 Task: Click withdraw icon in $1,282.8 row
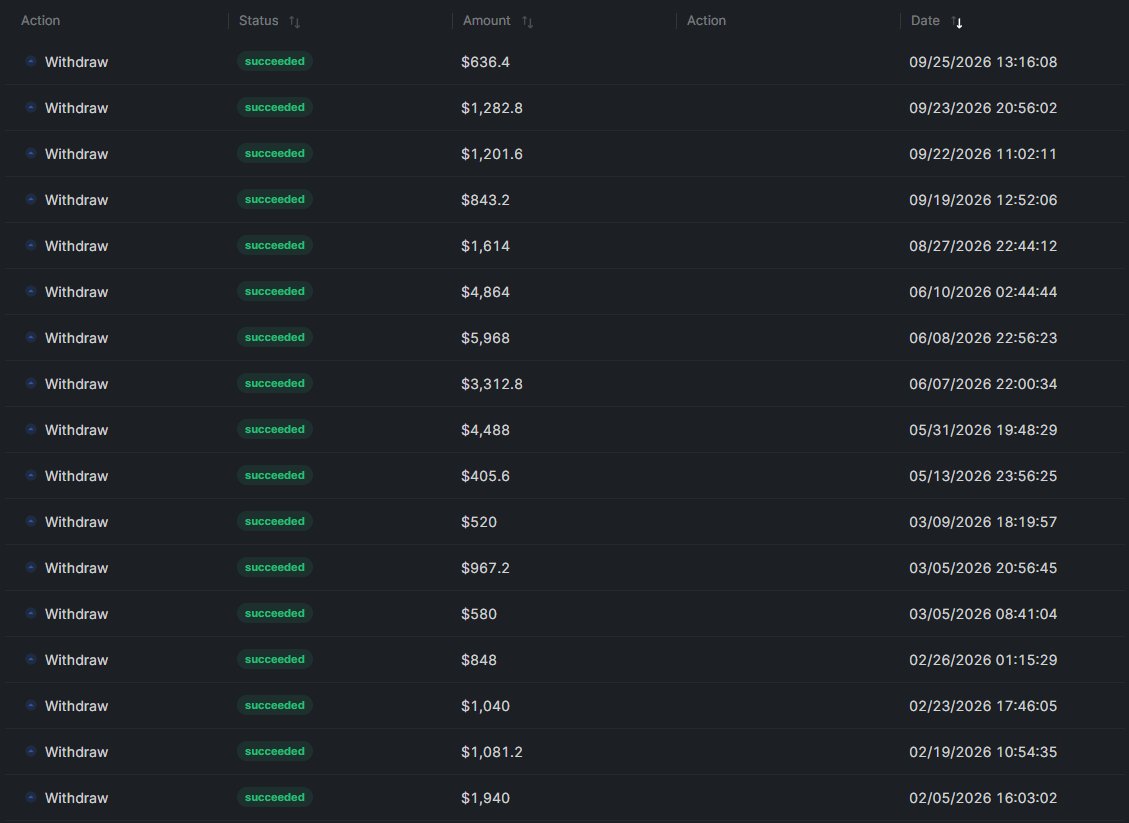click(30, 108)
